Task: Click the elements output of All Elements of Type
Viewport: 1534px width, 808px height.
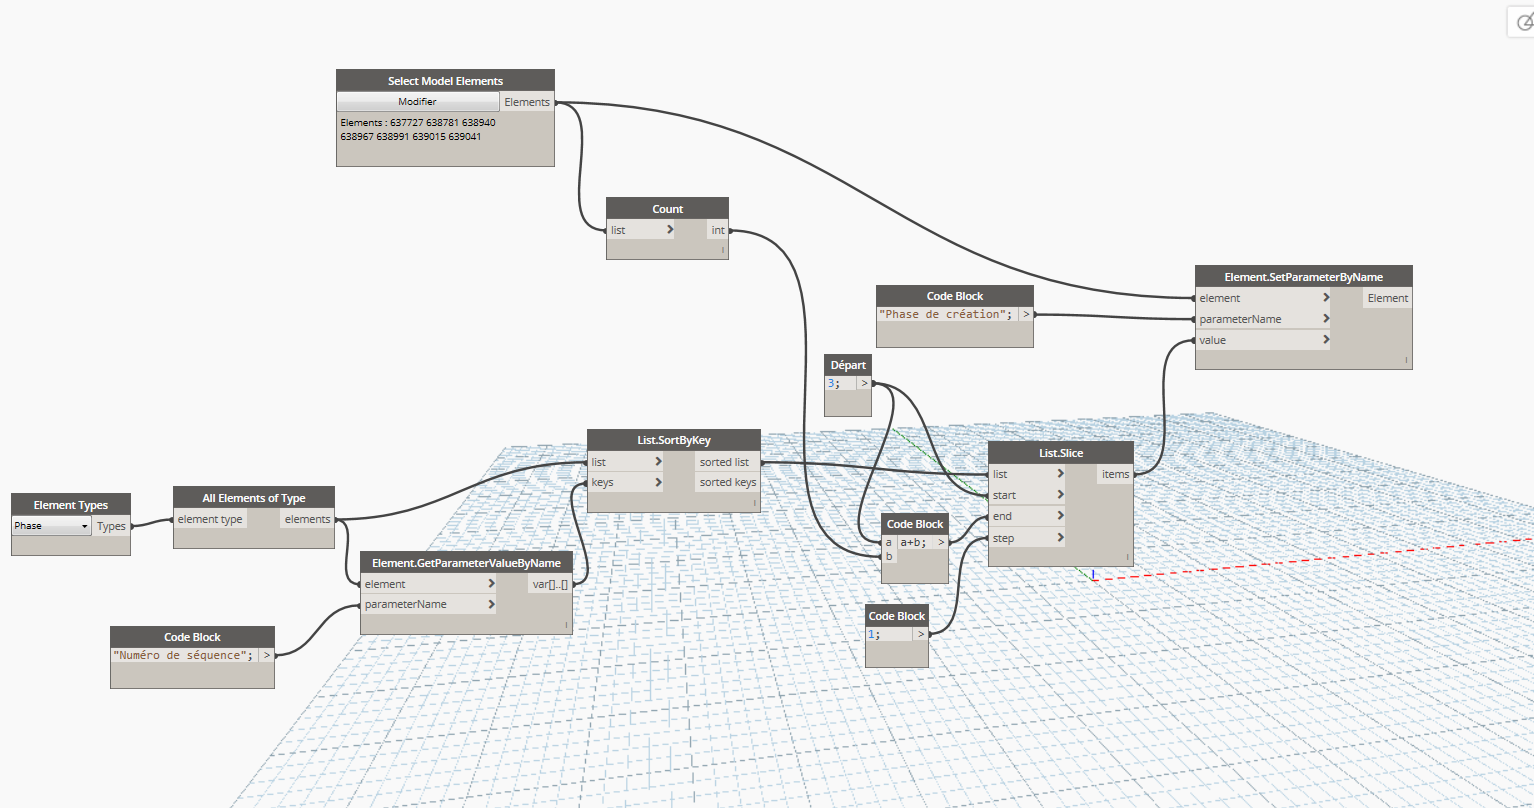Action: click(x=307, y=519)
